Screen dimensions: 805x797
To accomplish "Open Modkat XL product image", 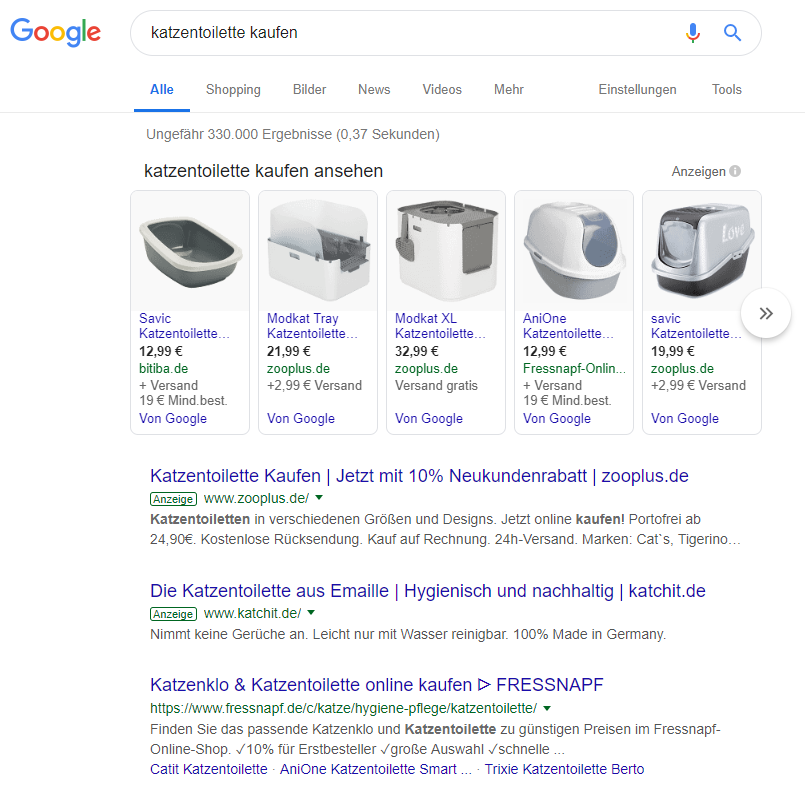I will click(x=446, y=252).
